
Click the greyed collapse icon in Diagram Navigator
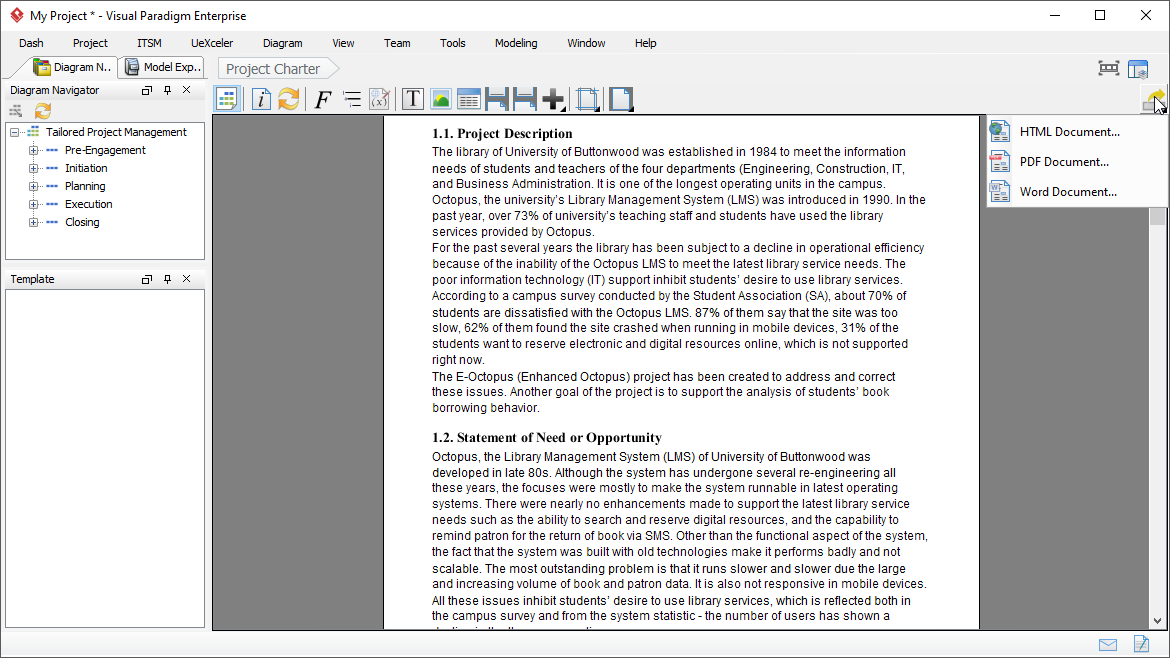[x=16, y=111]
